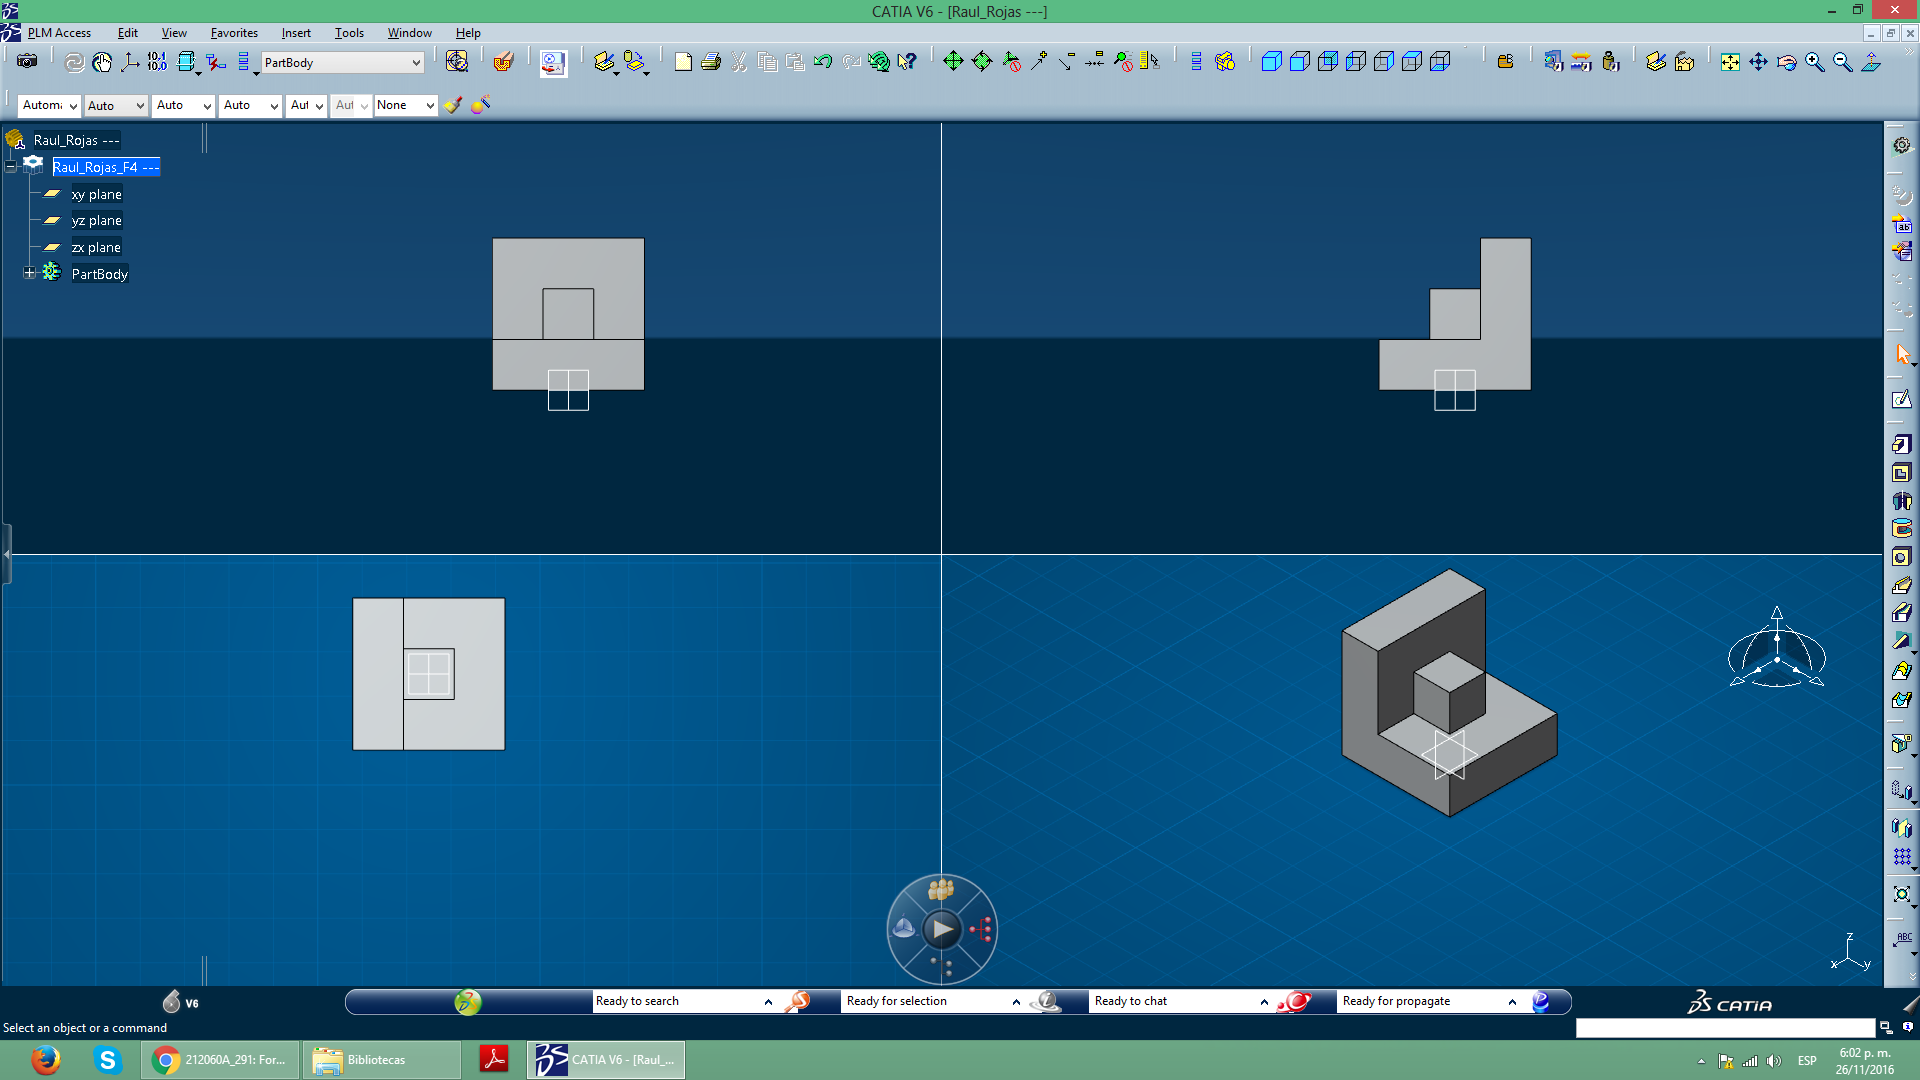Image resolution: width=1920 pixels, height=1080 pixels.
Task: Switch to the Chrome 212060A_291 taskbar window
Action: (x=220, y=1060)
